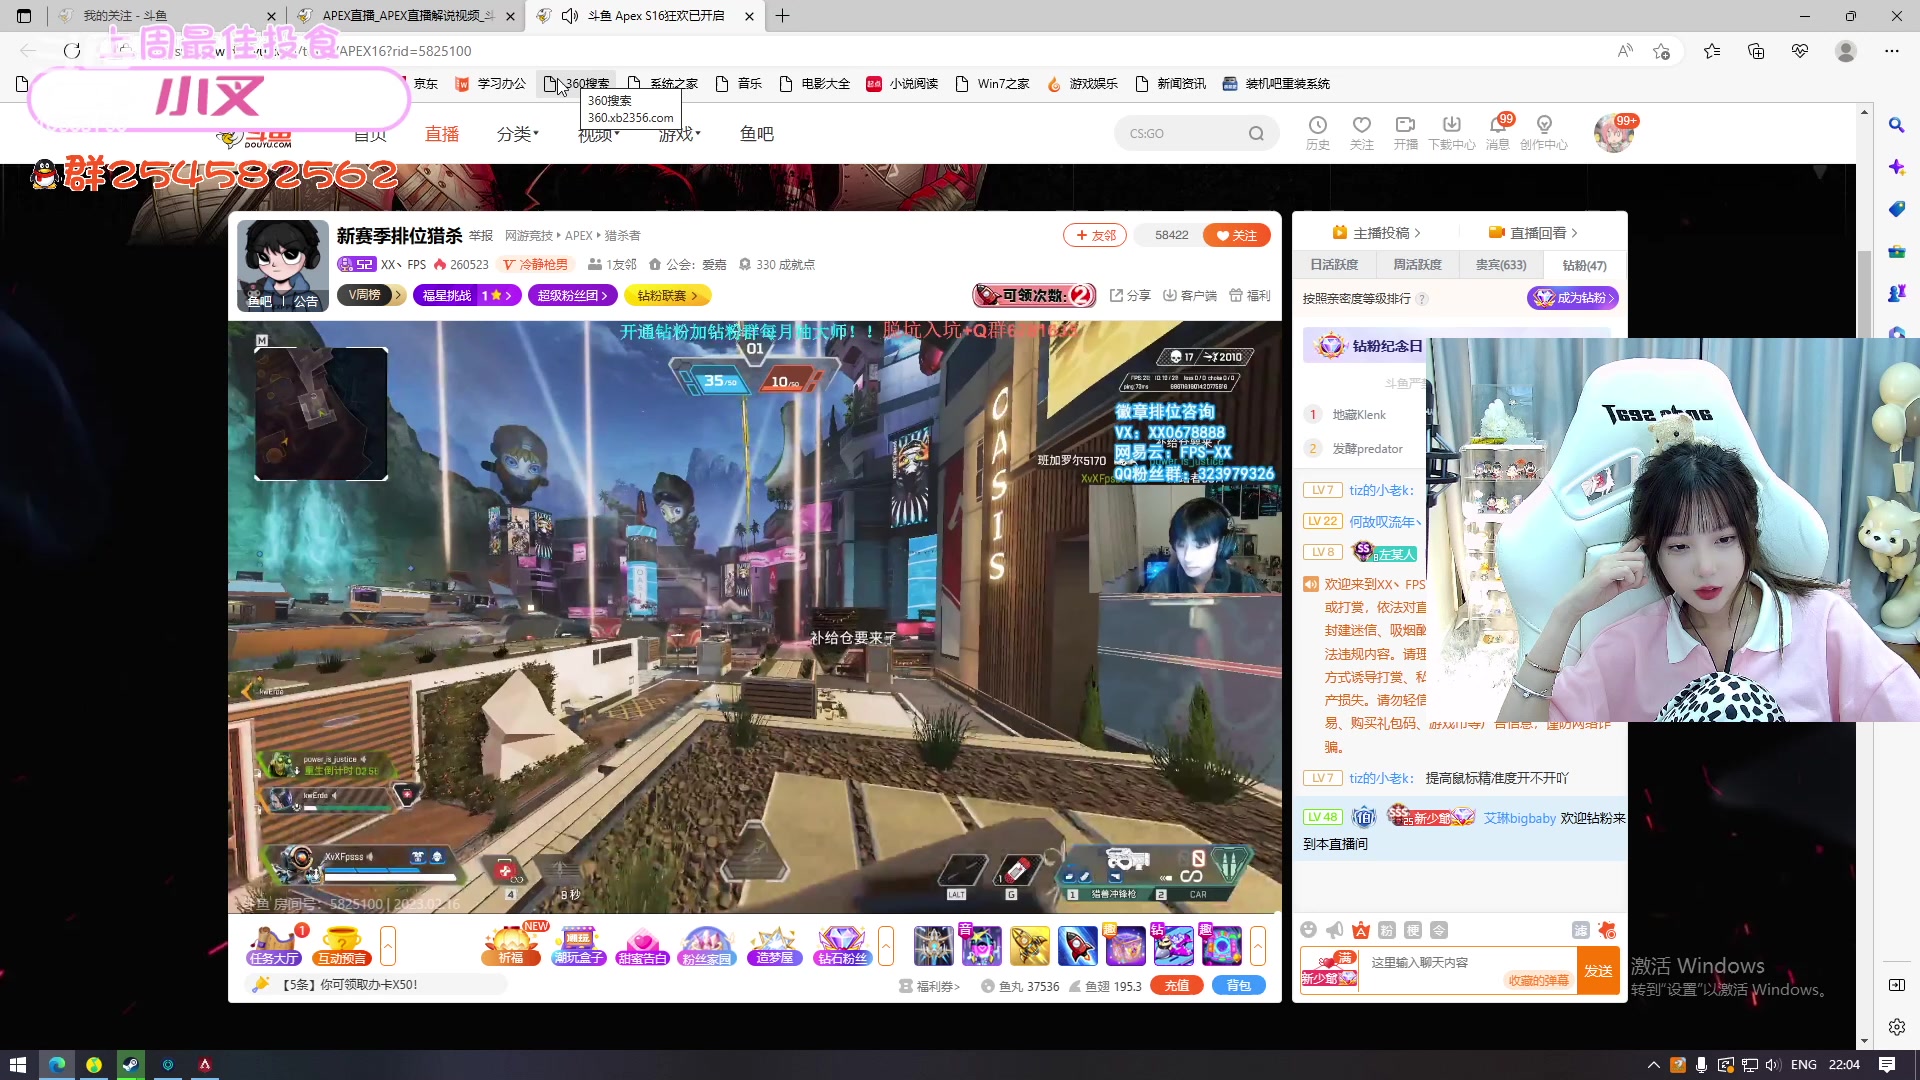Switch to the 我的关注 browser tab
This screenshot has width=1920, height=1080.
pos(168,16)
